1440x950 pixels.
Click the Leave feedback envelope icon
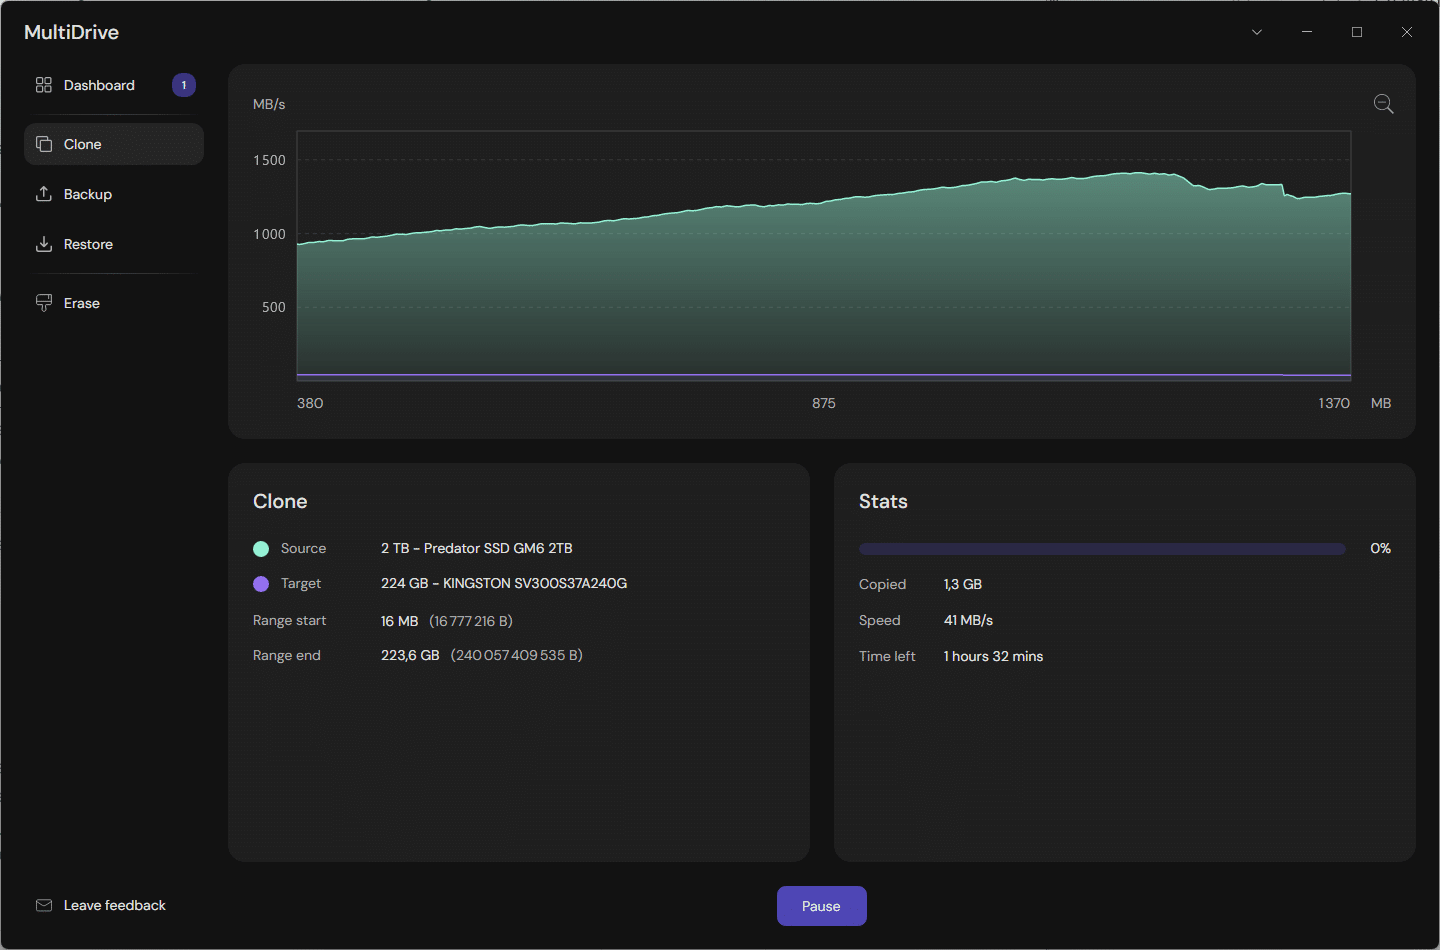click(x=44, y=905)
